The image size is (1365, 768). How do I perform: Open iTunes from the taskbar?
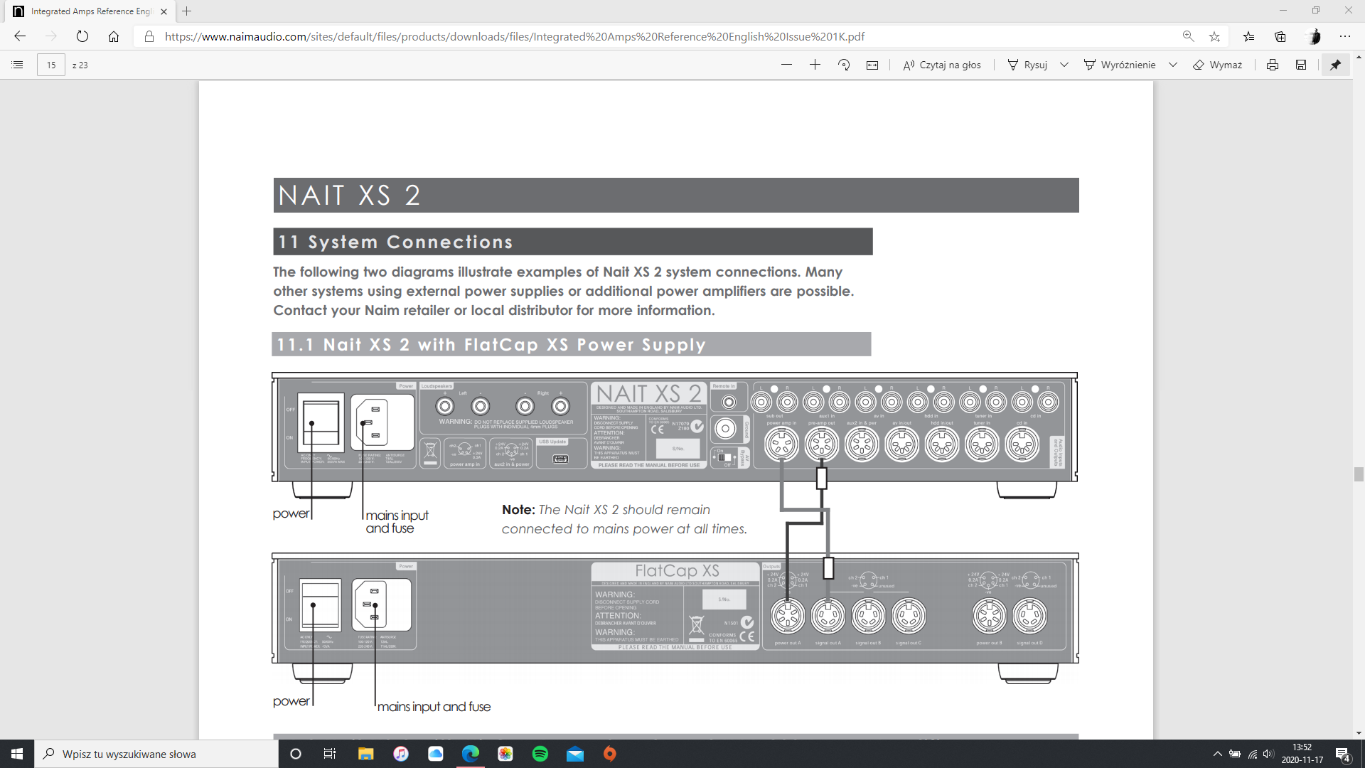click(400, 753)
